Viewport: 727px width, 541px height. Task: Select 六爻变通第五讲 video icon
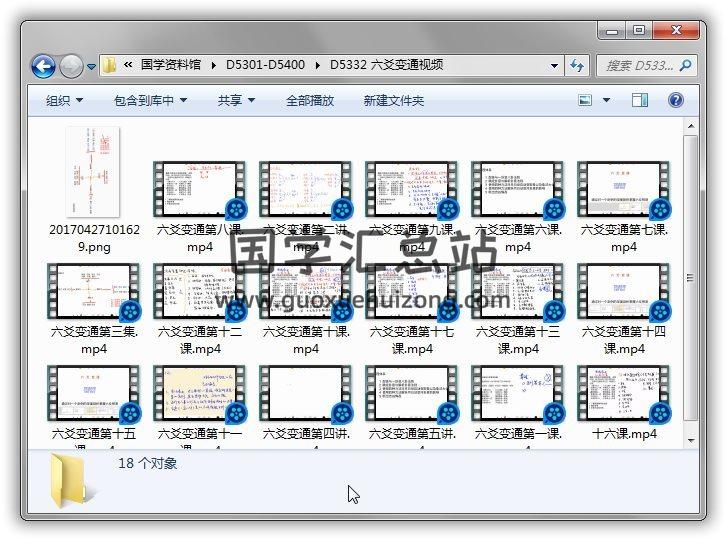pos(412,394)
